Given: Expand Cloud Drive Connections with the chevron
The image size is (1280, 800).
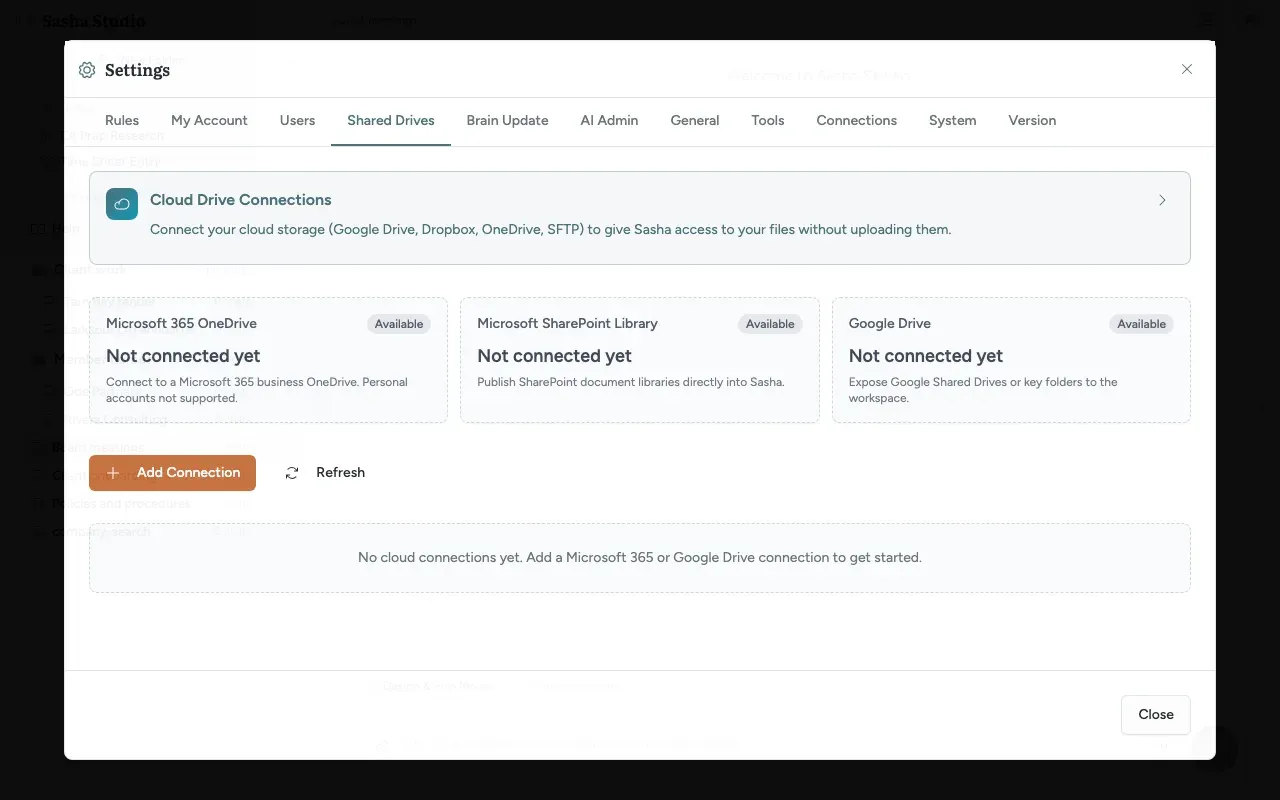Looking at the screenshot, I should pos(1162,200).
